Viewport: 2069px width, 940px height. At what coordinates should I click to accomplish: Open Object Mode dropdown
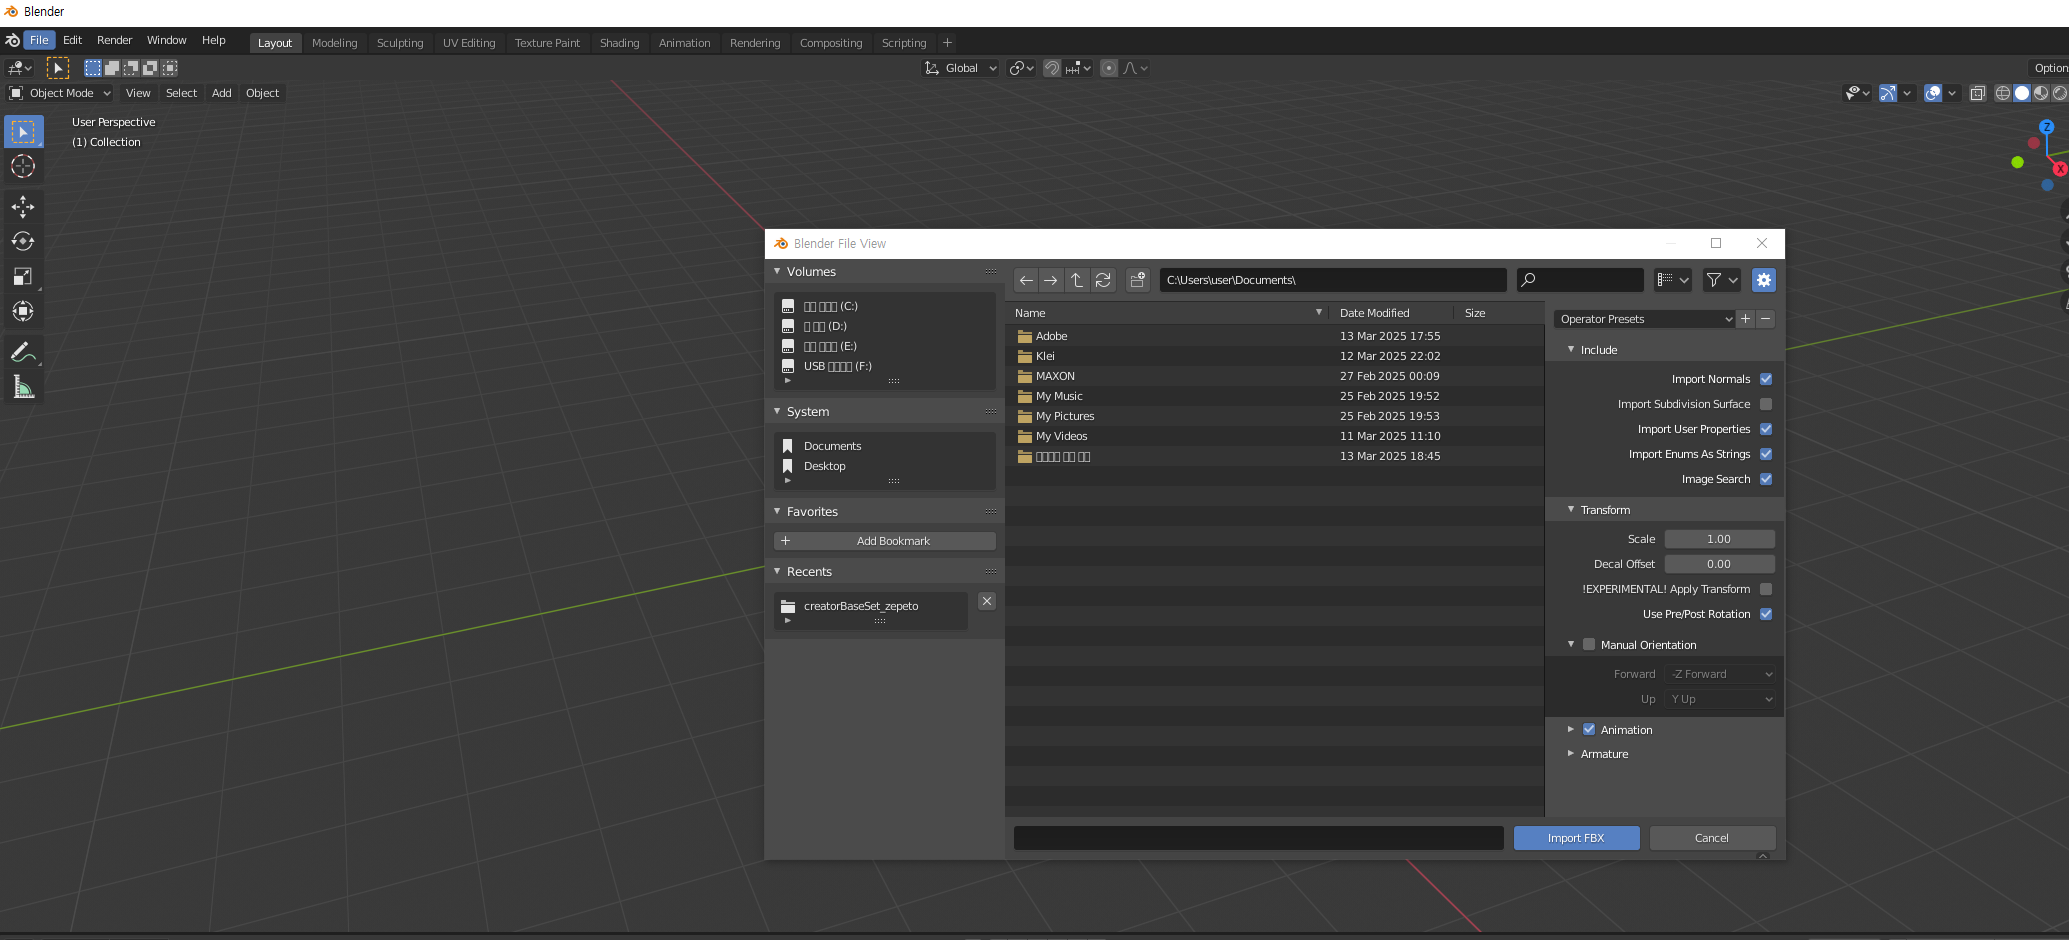click(60, 93)
